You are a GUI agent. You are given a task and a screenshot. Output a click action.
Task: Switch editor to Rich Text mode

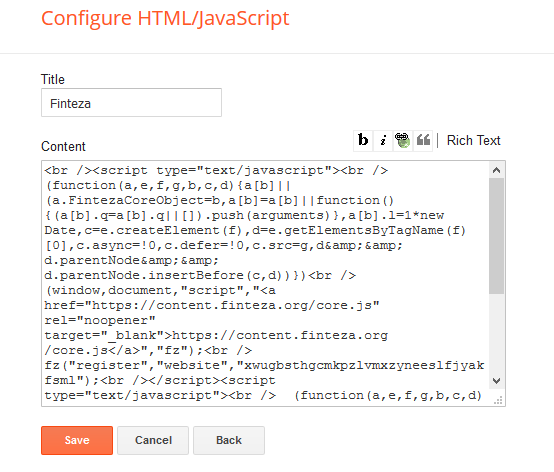pos(473,140)
